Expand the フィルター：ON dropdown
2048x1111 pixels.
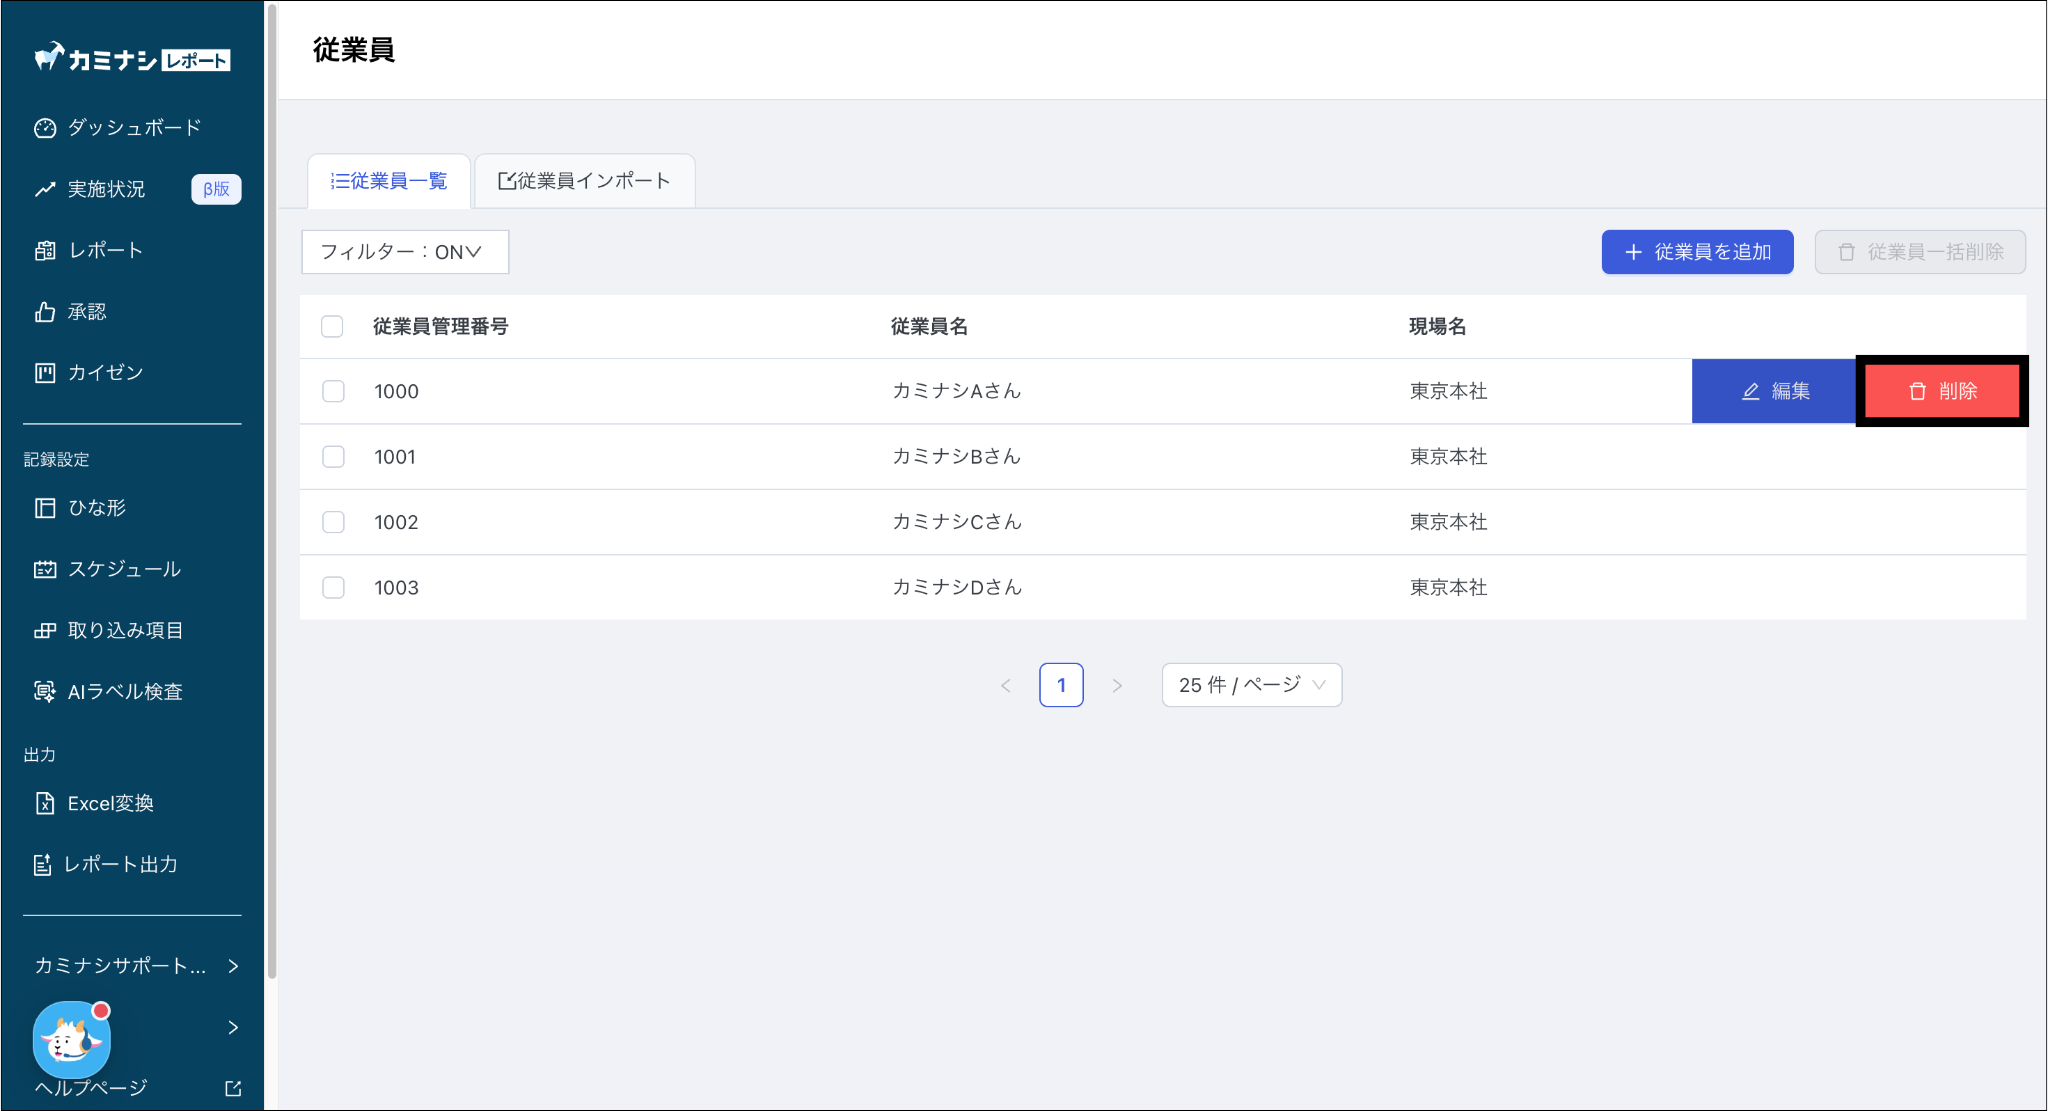(x=404, y=252)
